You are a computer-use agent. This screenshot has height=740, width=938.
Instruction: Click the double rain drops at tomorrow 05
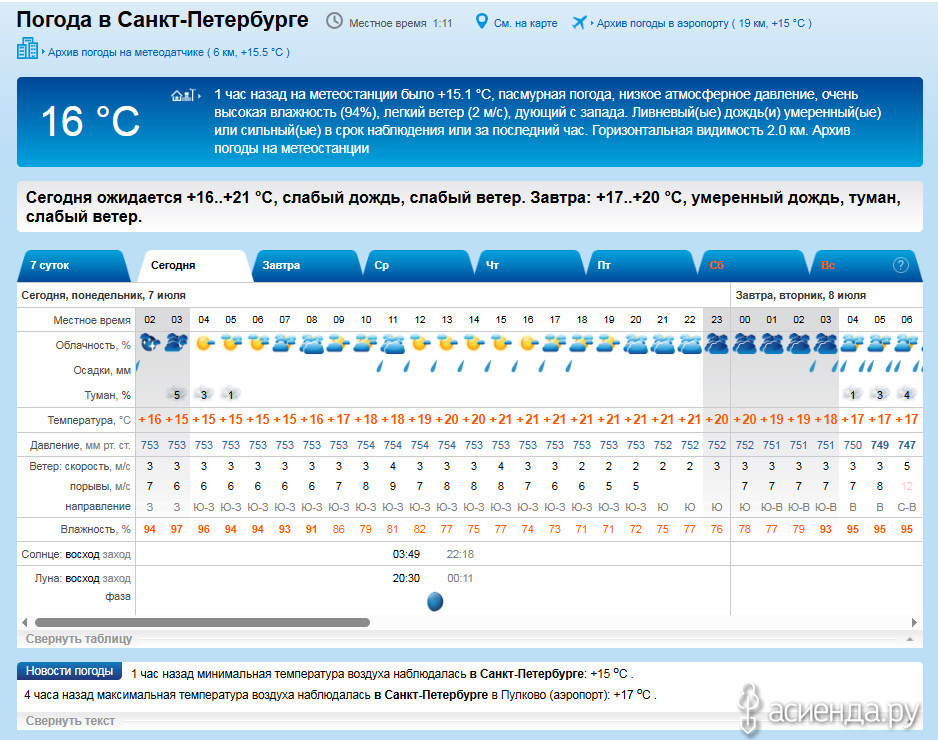point(866,366)
